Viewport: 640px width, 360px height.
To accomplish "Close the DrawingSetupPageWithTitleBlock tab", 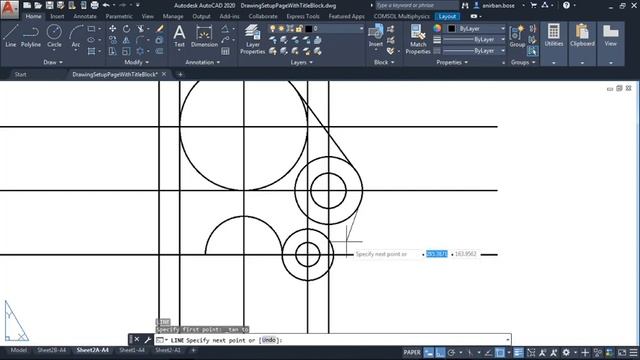I will 164,74.
